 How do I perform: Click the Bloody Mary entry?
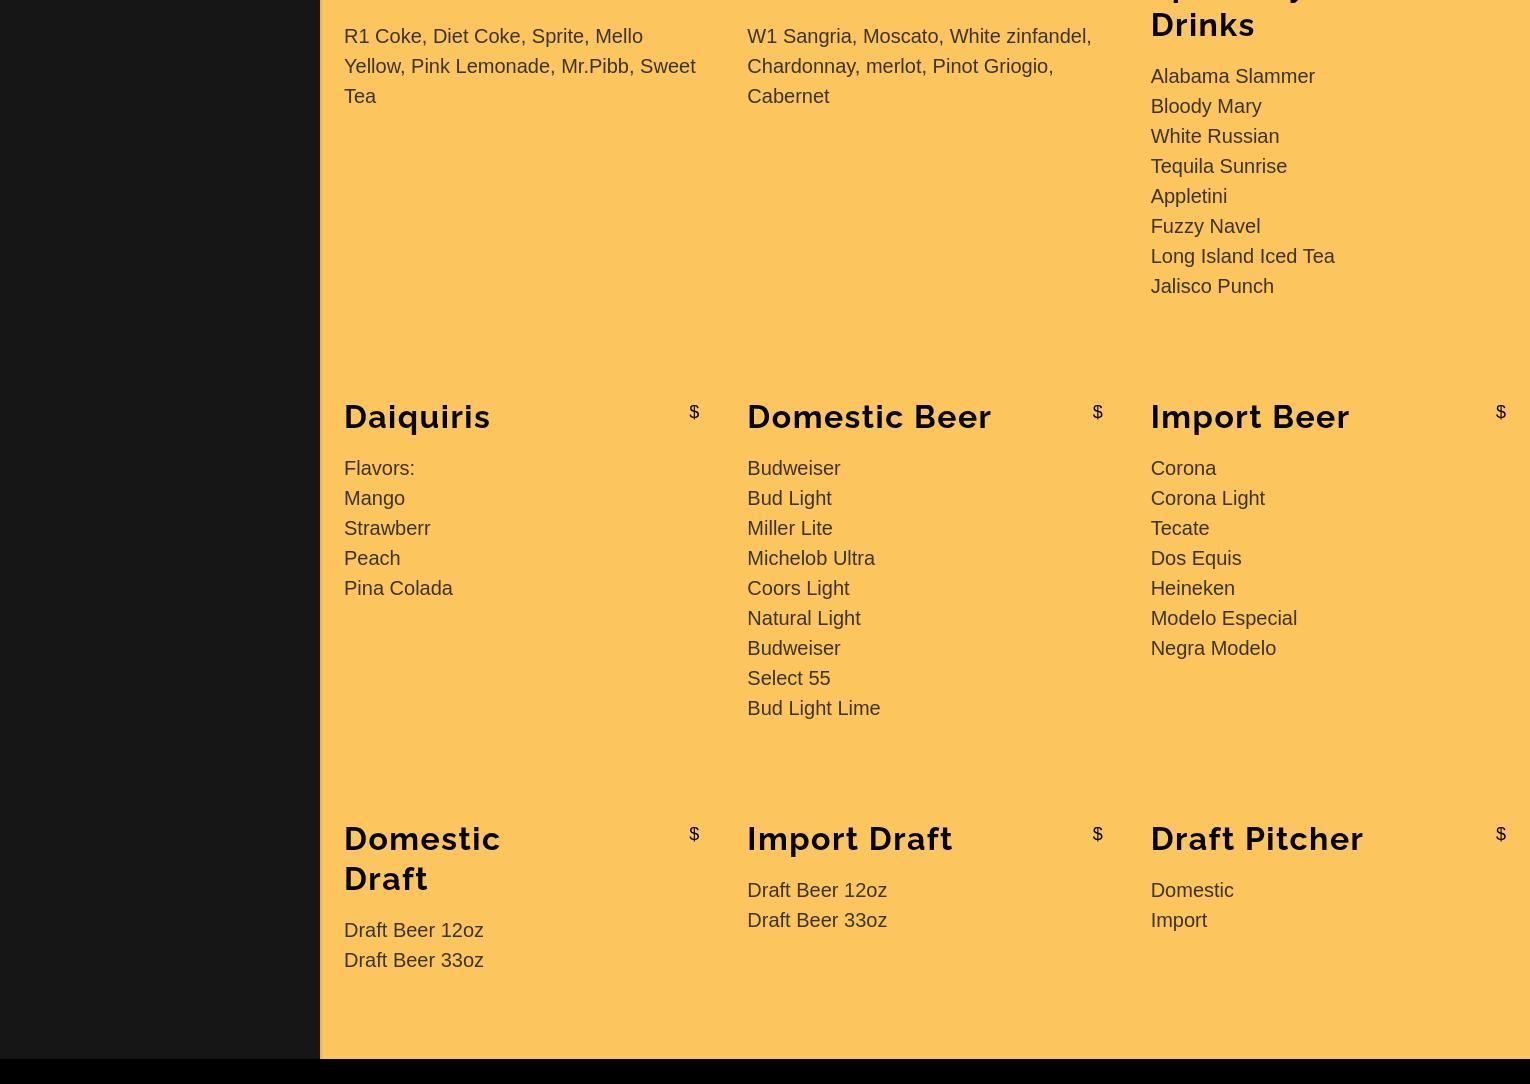click(1206, 106)
